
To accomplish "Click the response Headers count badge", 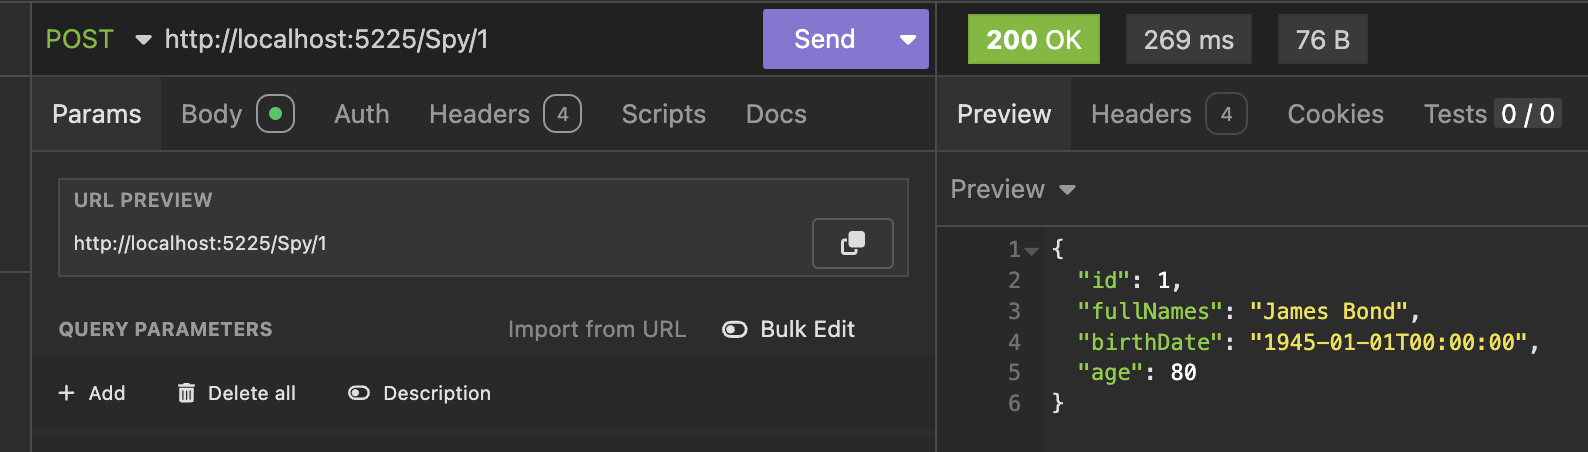I will [1226, 114].
